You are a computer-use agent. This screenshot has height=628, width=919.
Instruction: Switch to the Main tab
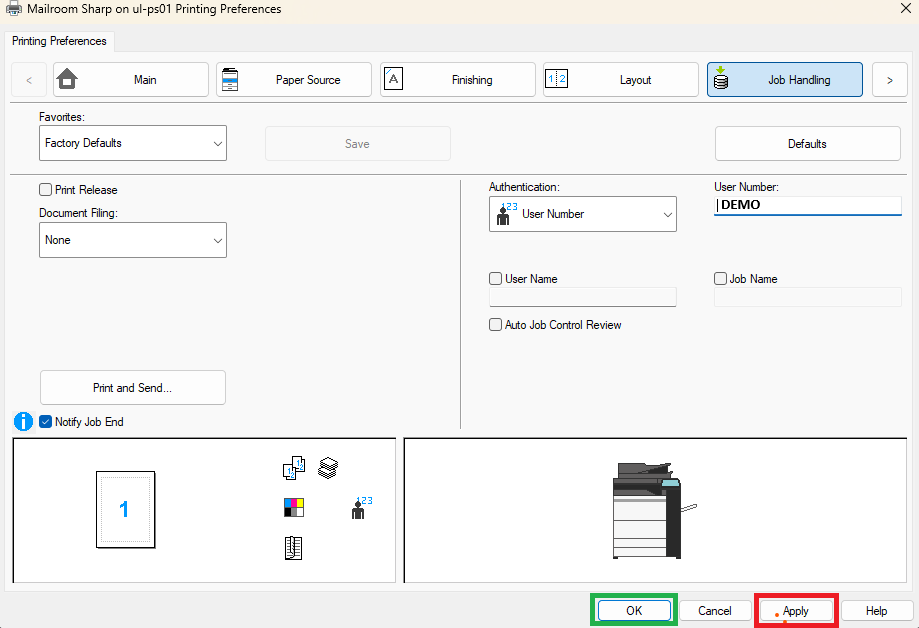coord(131,80)
